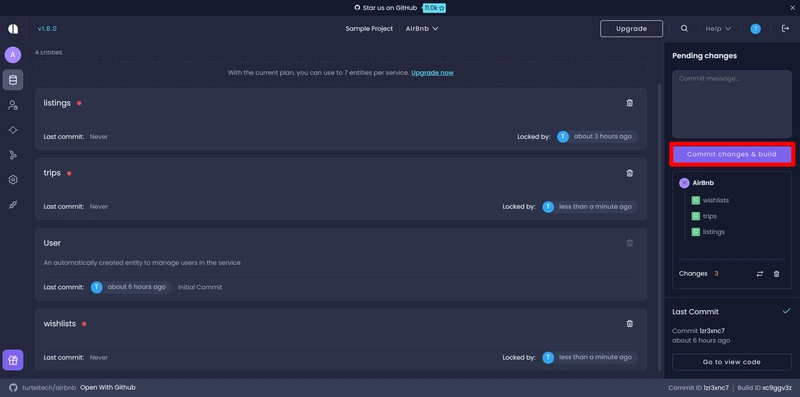Open the gift icon at sidebar bottom

pos(13,360)
